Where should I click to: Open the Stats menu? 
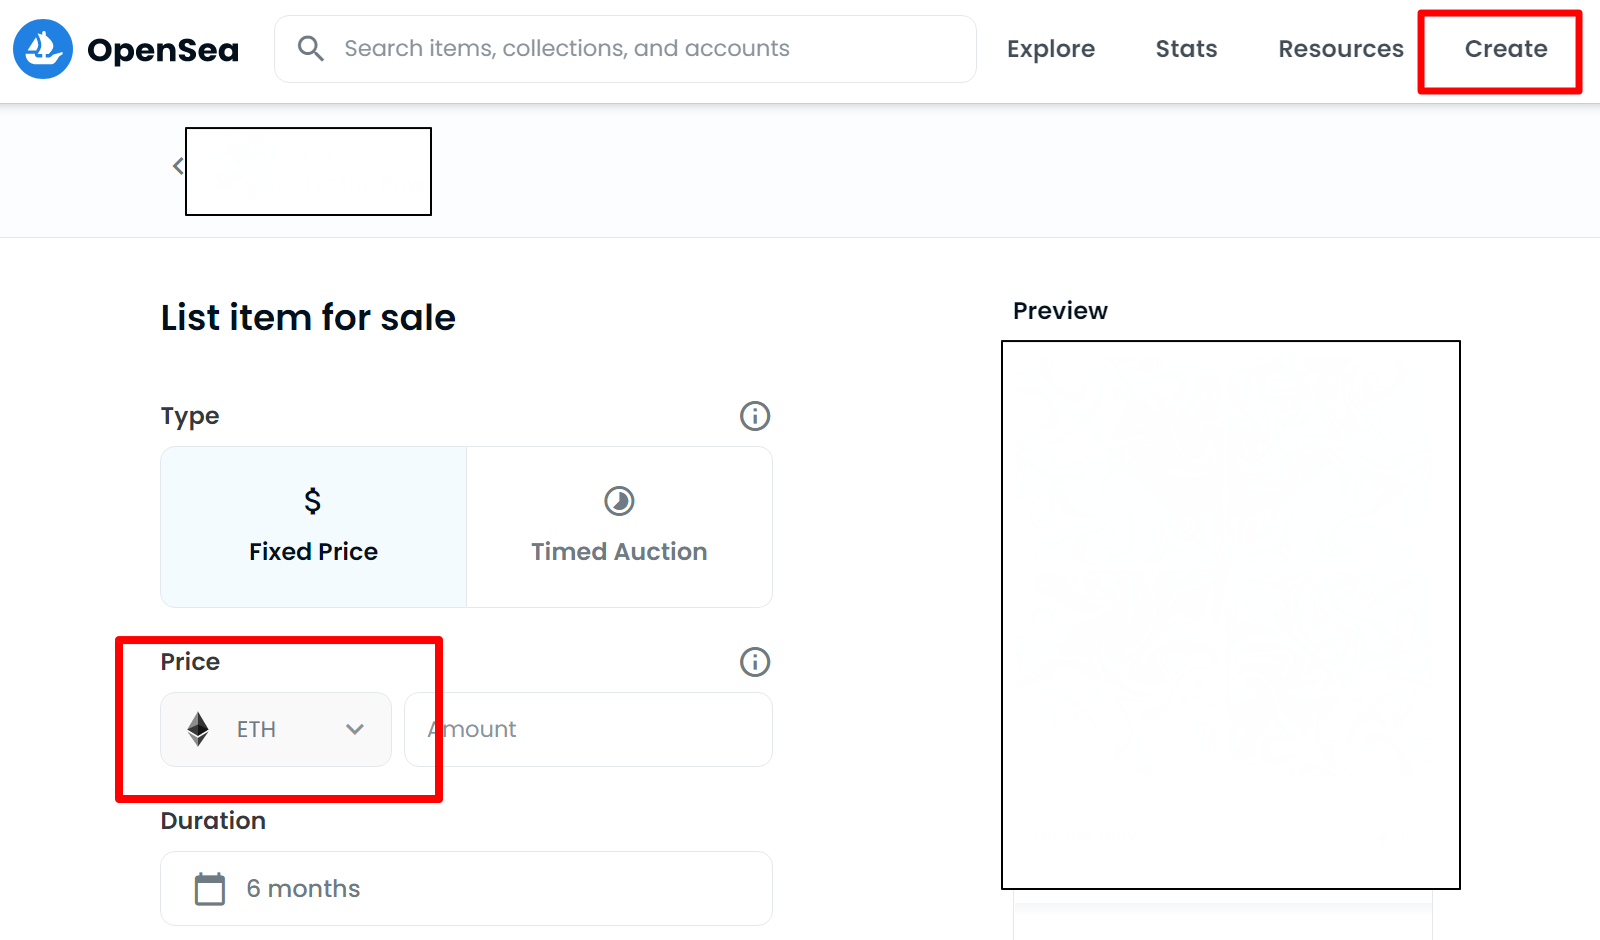(1186, 49)
